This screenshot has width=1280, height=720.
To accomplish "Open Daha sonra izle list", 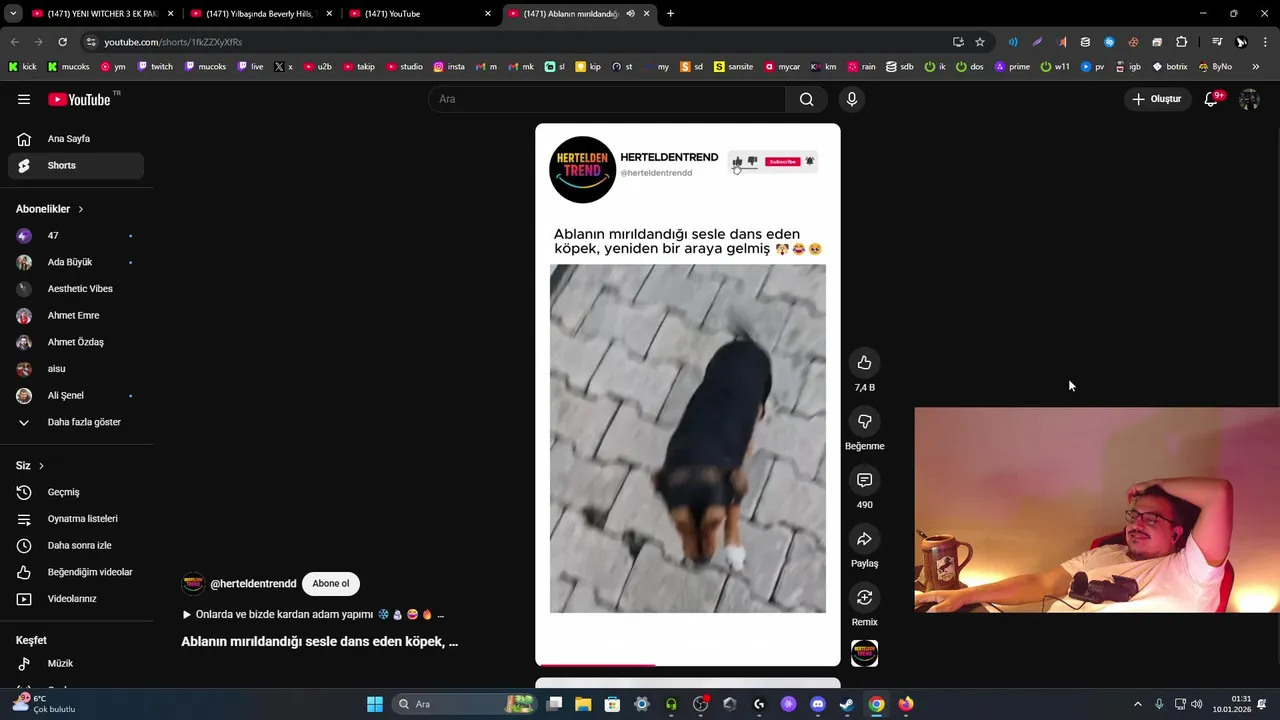I will (x=76, y=545).
